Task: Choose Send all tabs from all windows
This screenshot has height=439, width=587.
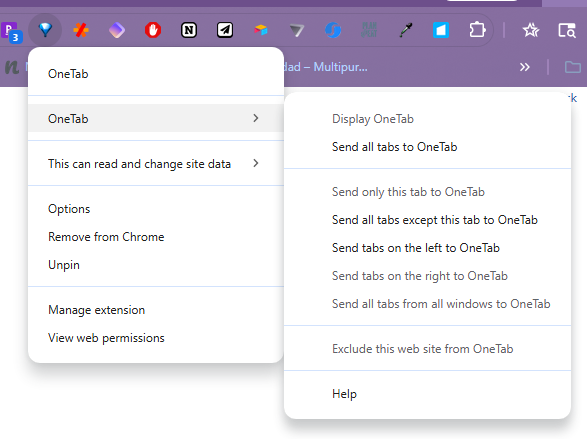Action: pos(428,304)
